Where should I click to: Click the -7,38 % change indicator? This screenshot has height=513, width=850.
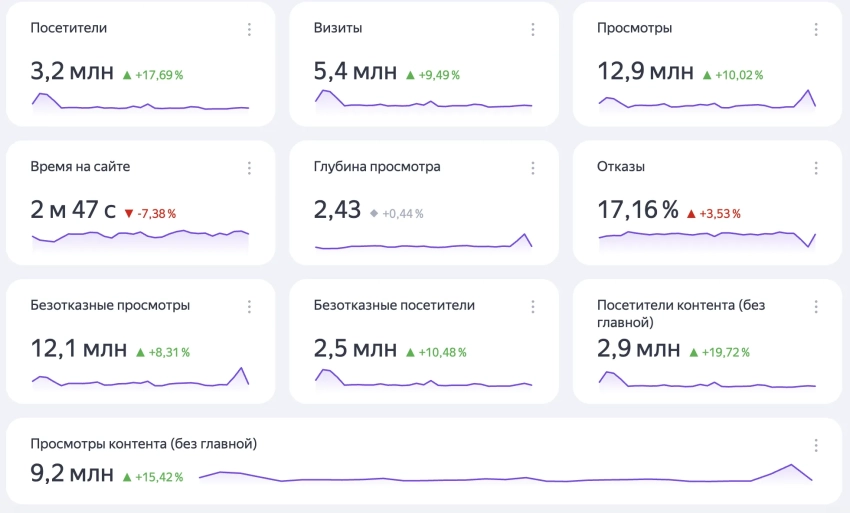coord(150,213)
